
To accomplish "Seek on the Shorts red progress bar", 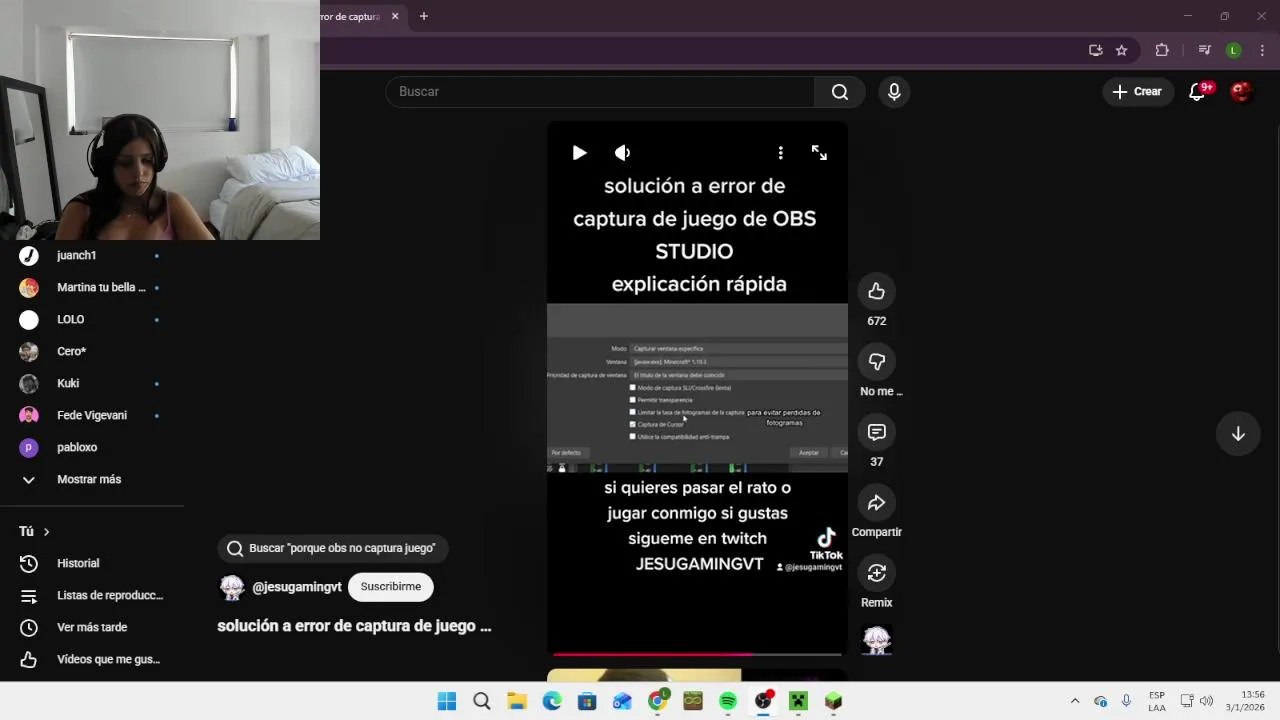I will (x=697, y=654).
